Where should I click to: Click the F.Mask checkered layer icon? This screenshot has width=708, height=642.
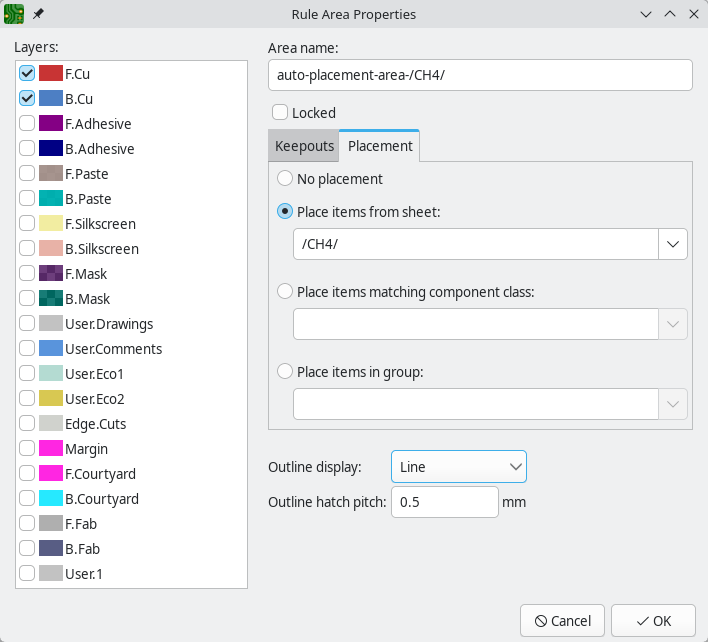(51, 274)
